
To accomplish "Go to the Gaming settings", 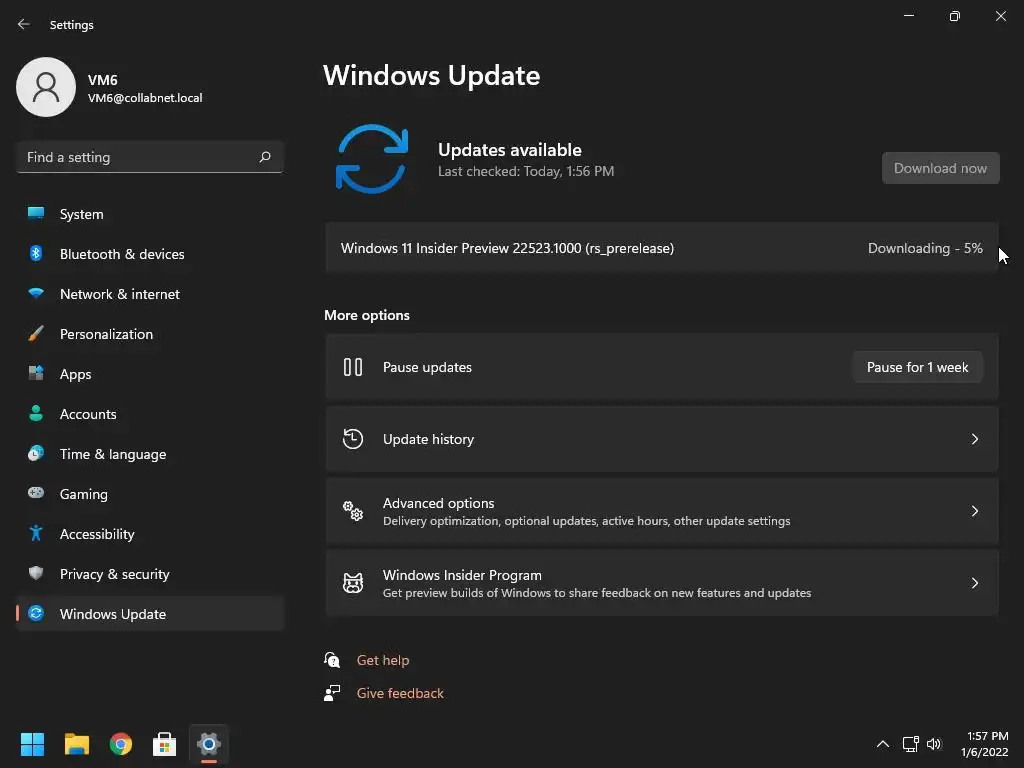I will click(x=150, y=493).
